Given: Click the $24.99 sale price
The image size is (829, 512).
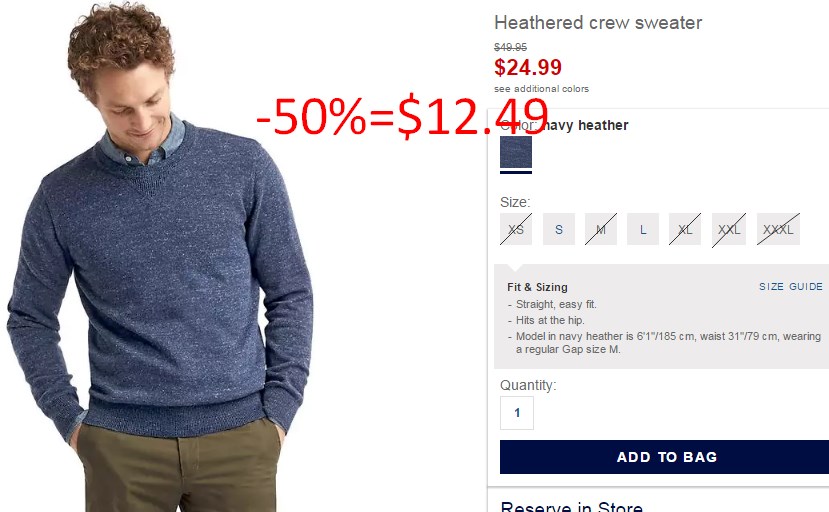Looking at the screenshot, I should point(528,67).
